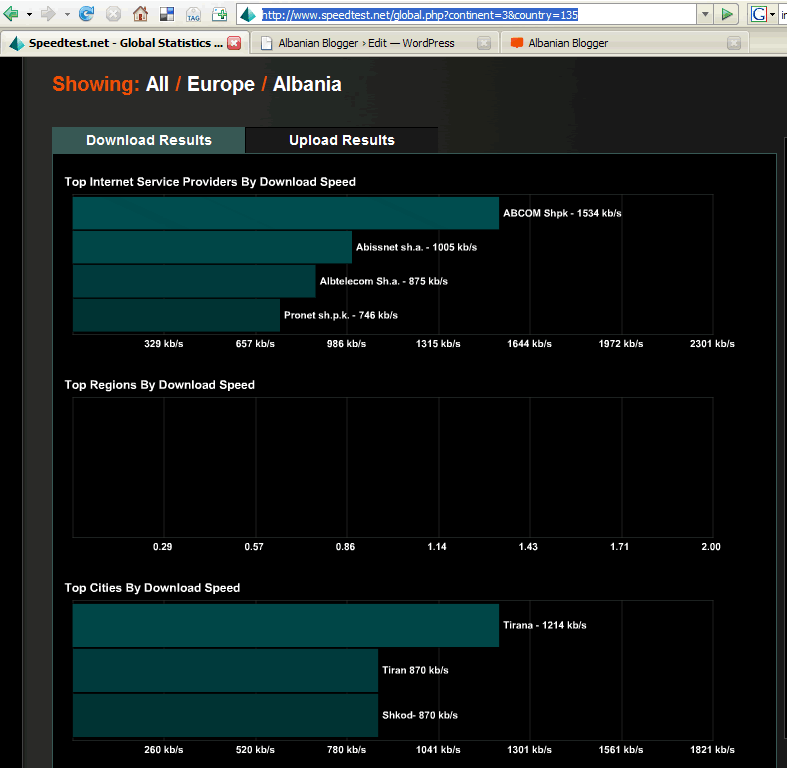Click the All breadcrumb link

pyautogui.click(x=157, y=84)
